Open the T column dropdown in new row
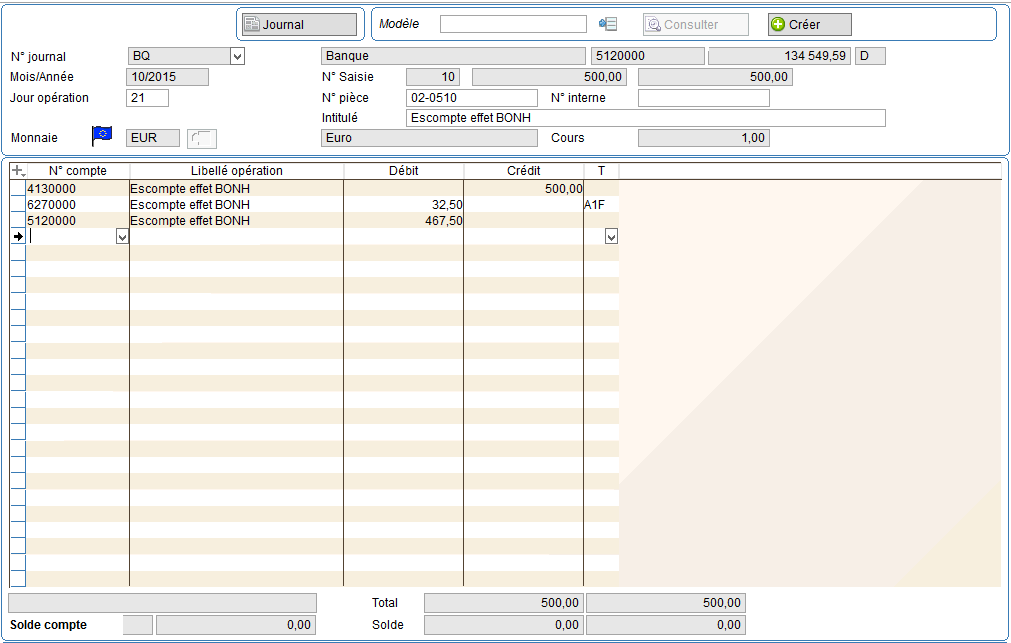This screenshot has width=1011, height=643. tap(611, 237)
